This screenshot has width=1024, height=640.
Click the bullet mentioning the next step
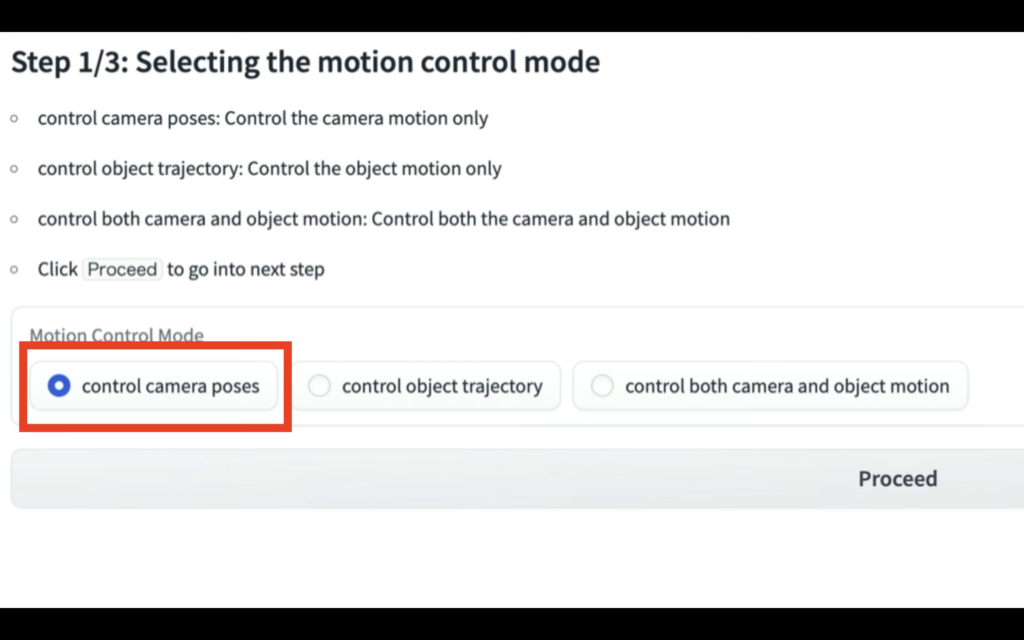tap(180, 269)
